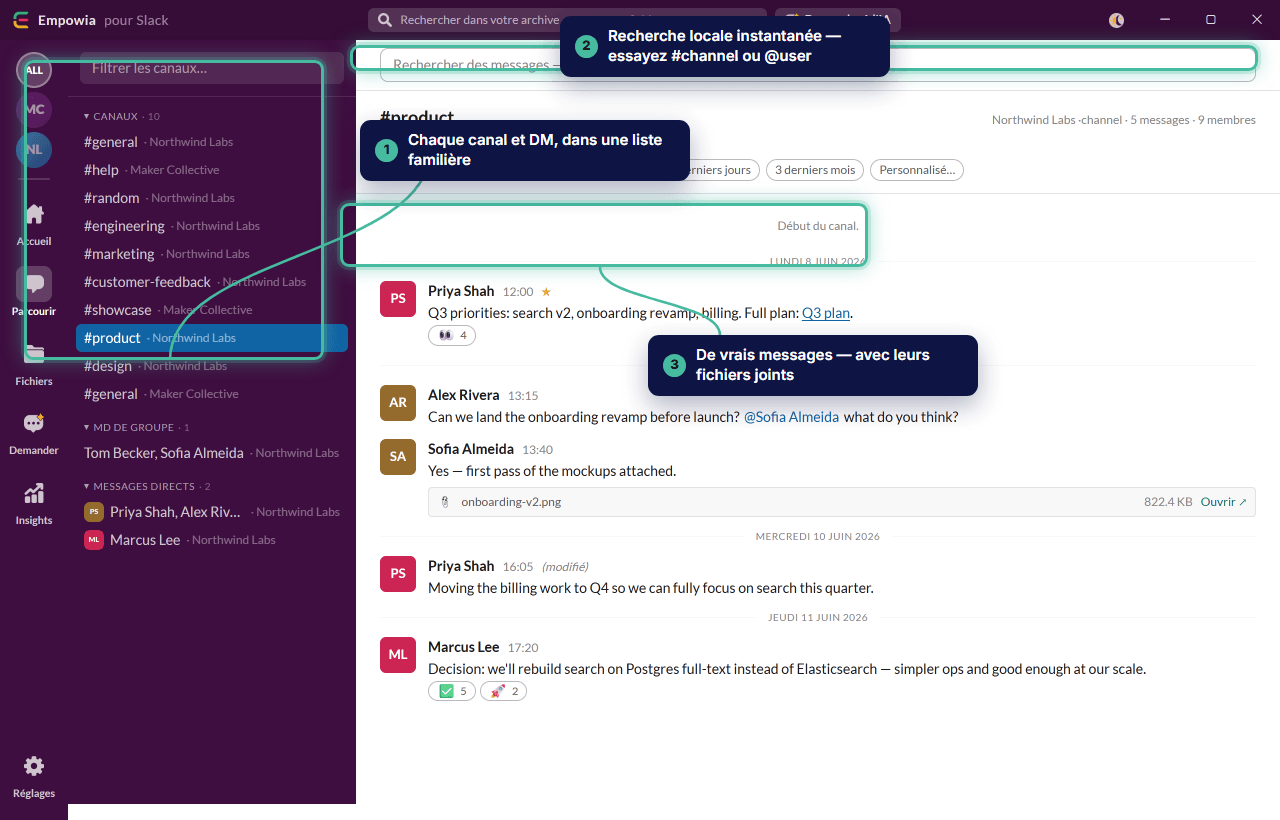1280x820 pixels.
Task: Switch to the MC workspace avatar
Action: click(34, 109)
